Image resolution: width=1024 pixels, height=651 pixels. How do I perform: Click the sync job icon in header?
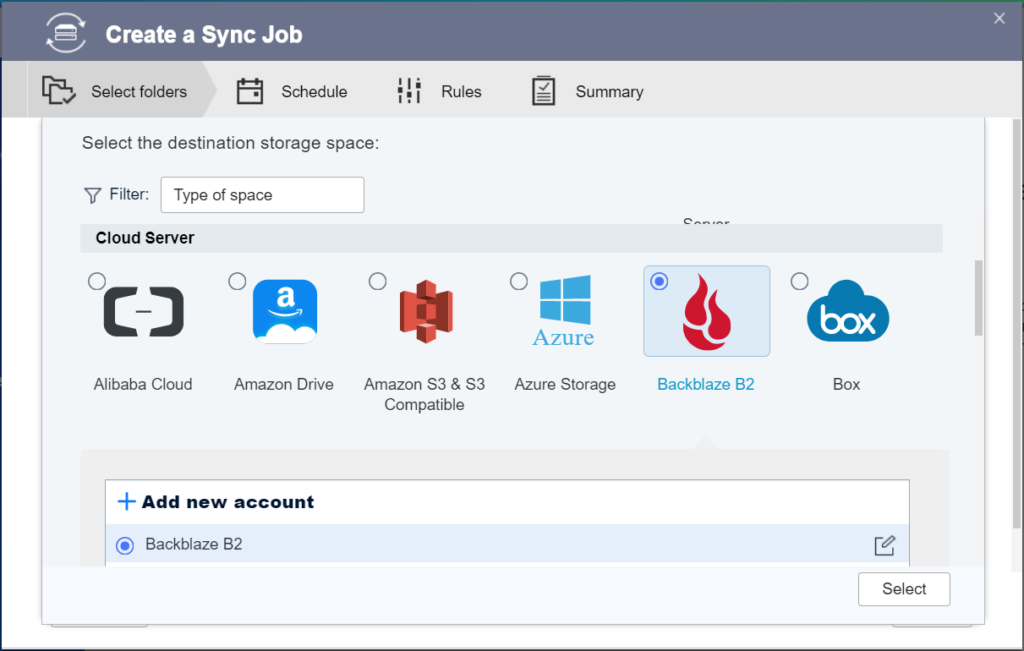(x=65, y=33)
